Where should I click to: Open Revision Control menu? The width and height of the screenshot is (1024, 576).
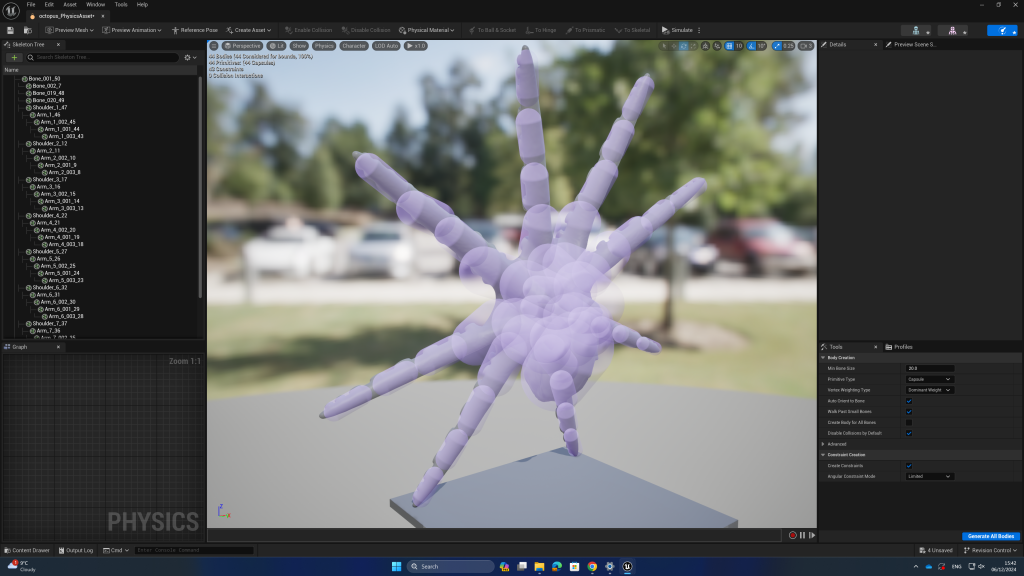coord(990,551)
